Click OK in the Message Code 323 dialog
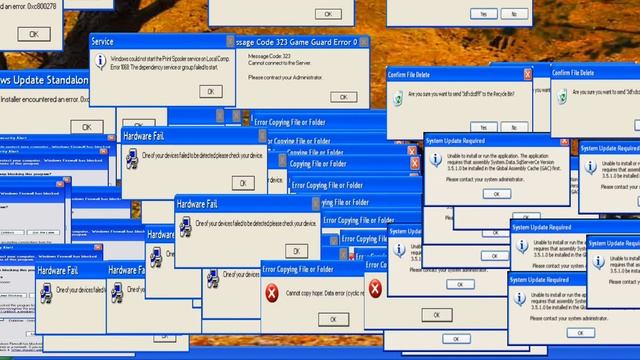Screen dimensions: 640x360 [x=344, y=97]
